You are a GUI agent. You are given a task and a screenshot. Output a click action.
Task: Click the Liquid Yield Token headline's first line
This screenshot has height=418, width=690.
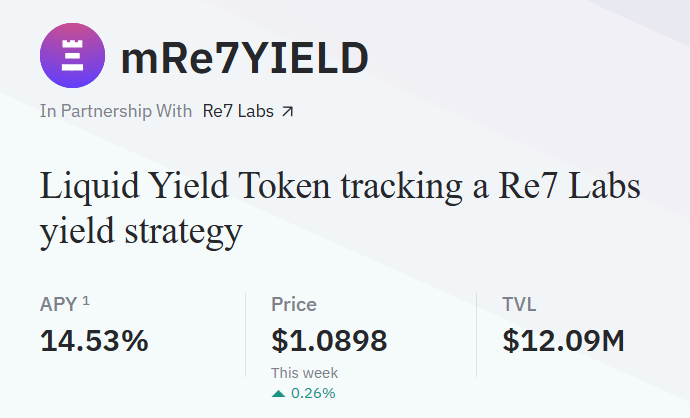tap(340, 186)
